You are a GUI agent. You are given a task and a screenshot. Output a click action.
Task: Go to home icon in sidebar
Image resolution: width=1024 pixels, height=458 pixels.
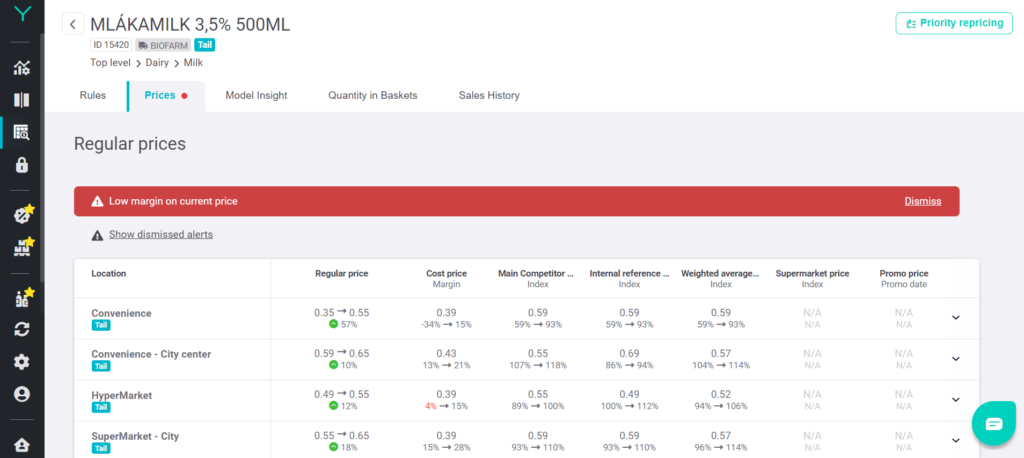(22, 445)
